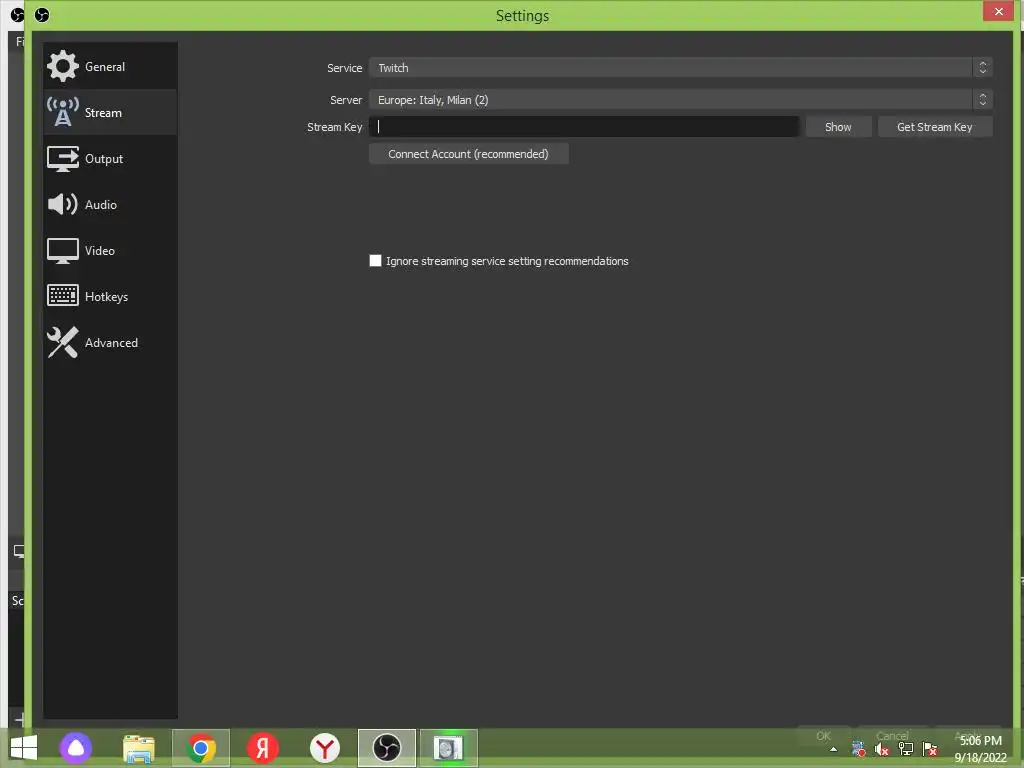Switch to Google Chrome in the taskbar
Screen dimensions: 1024x768
(x=200, y=748)
